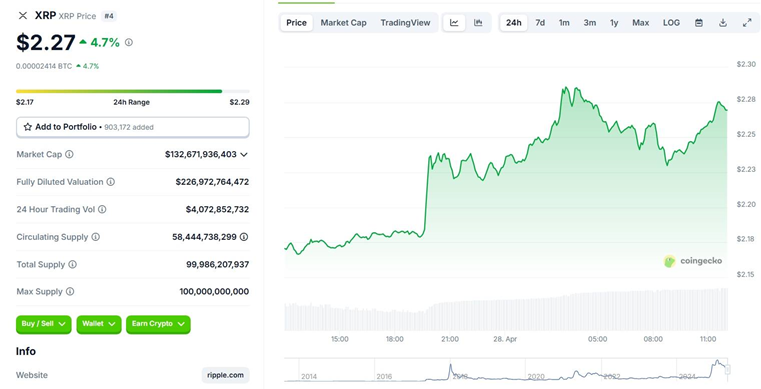Click the info icon beside Market Cap
This screenshot has height=389, width=761.
click(x=69, y=154)
